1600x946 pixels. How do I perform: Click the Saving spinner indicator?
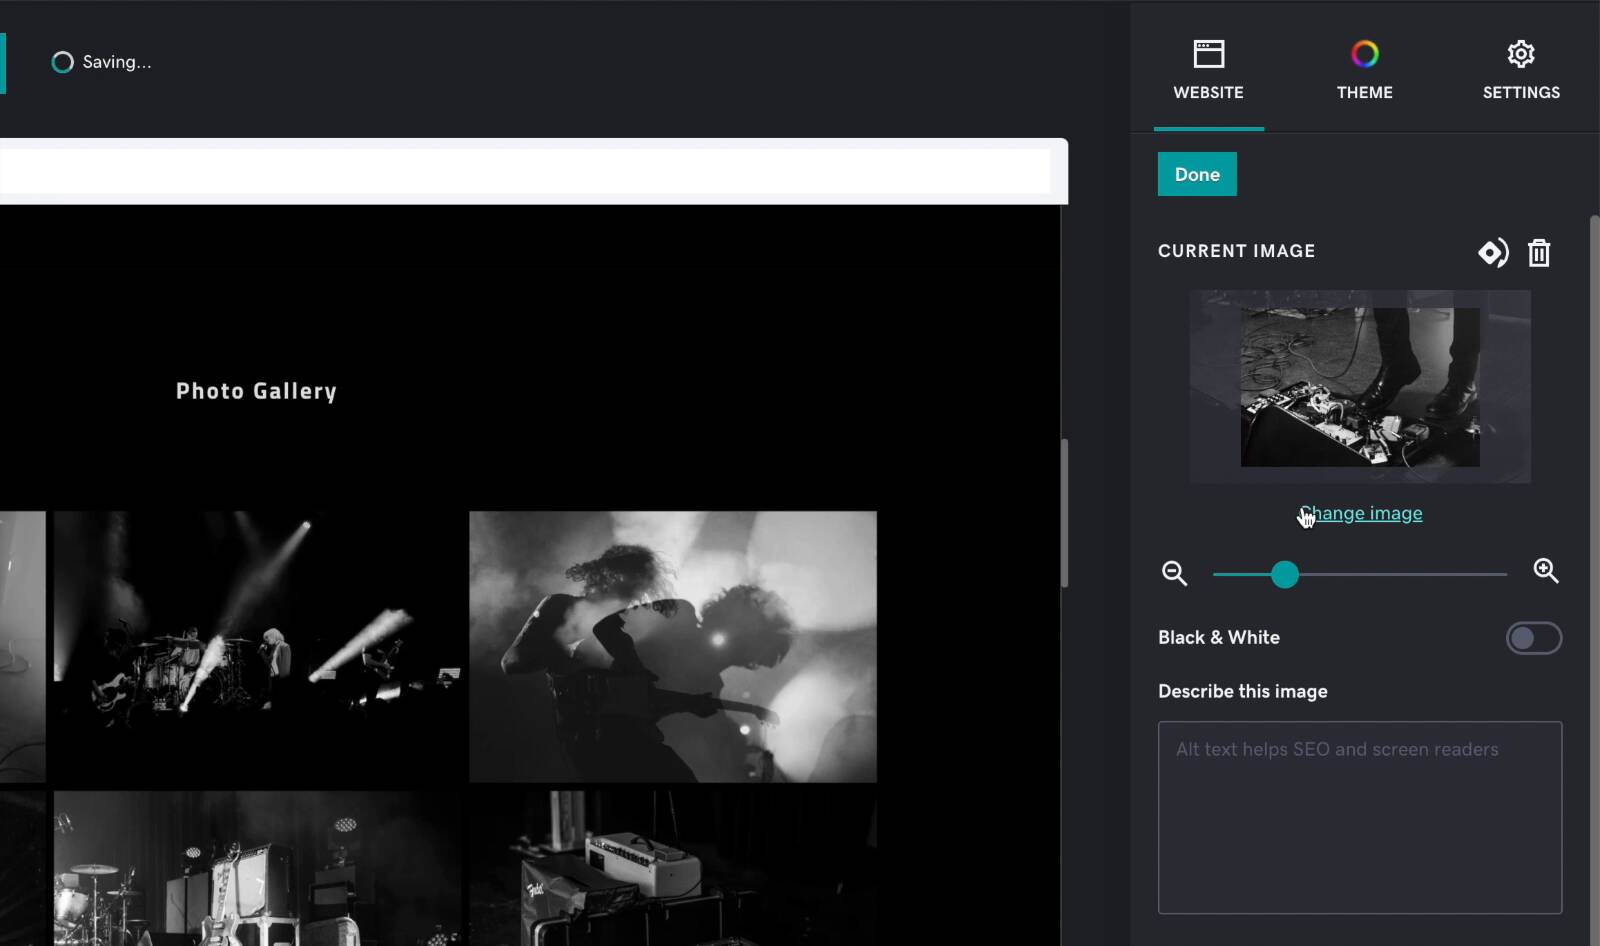[x=62, y=62]
